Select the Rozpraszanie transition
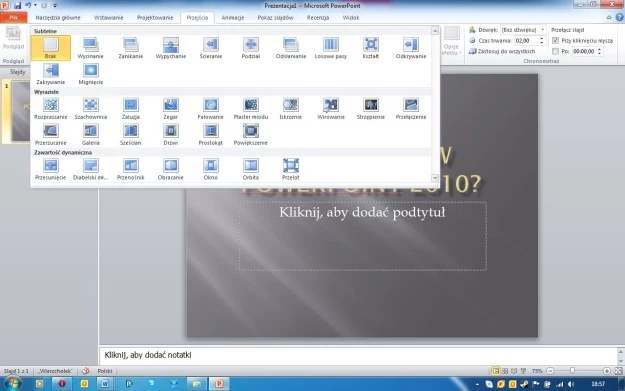Image resolution: width=625 pixels, height=391 pixels. click(x=51, y=108)
